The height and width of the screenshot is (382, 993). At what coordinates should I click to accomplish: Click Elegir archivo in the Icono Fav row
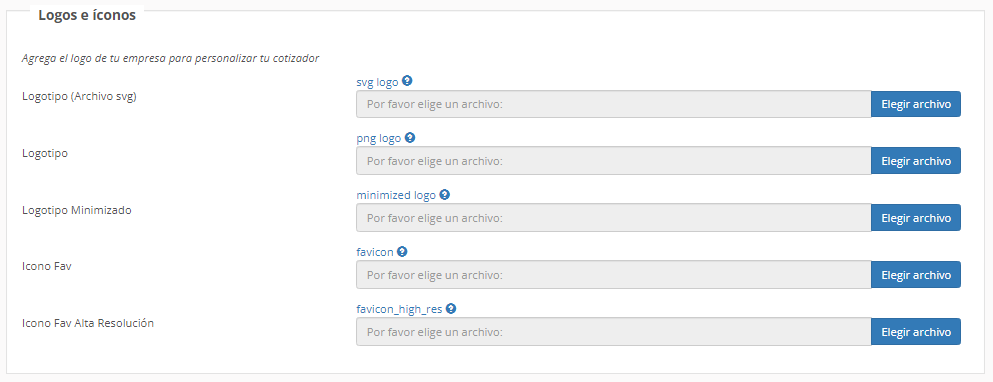pos(916,275)
